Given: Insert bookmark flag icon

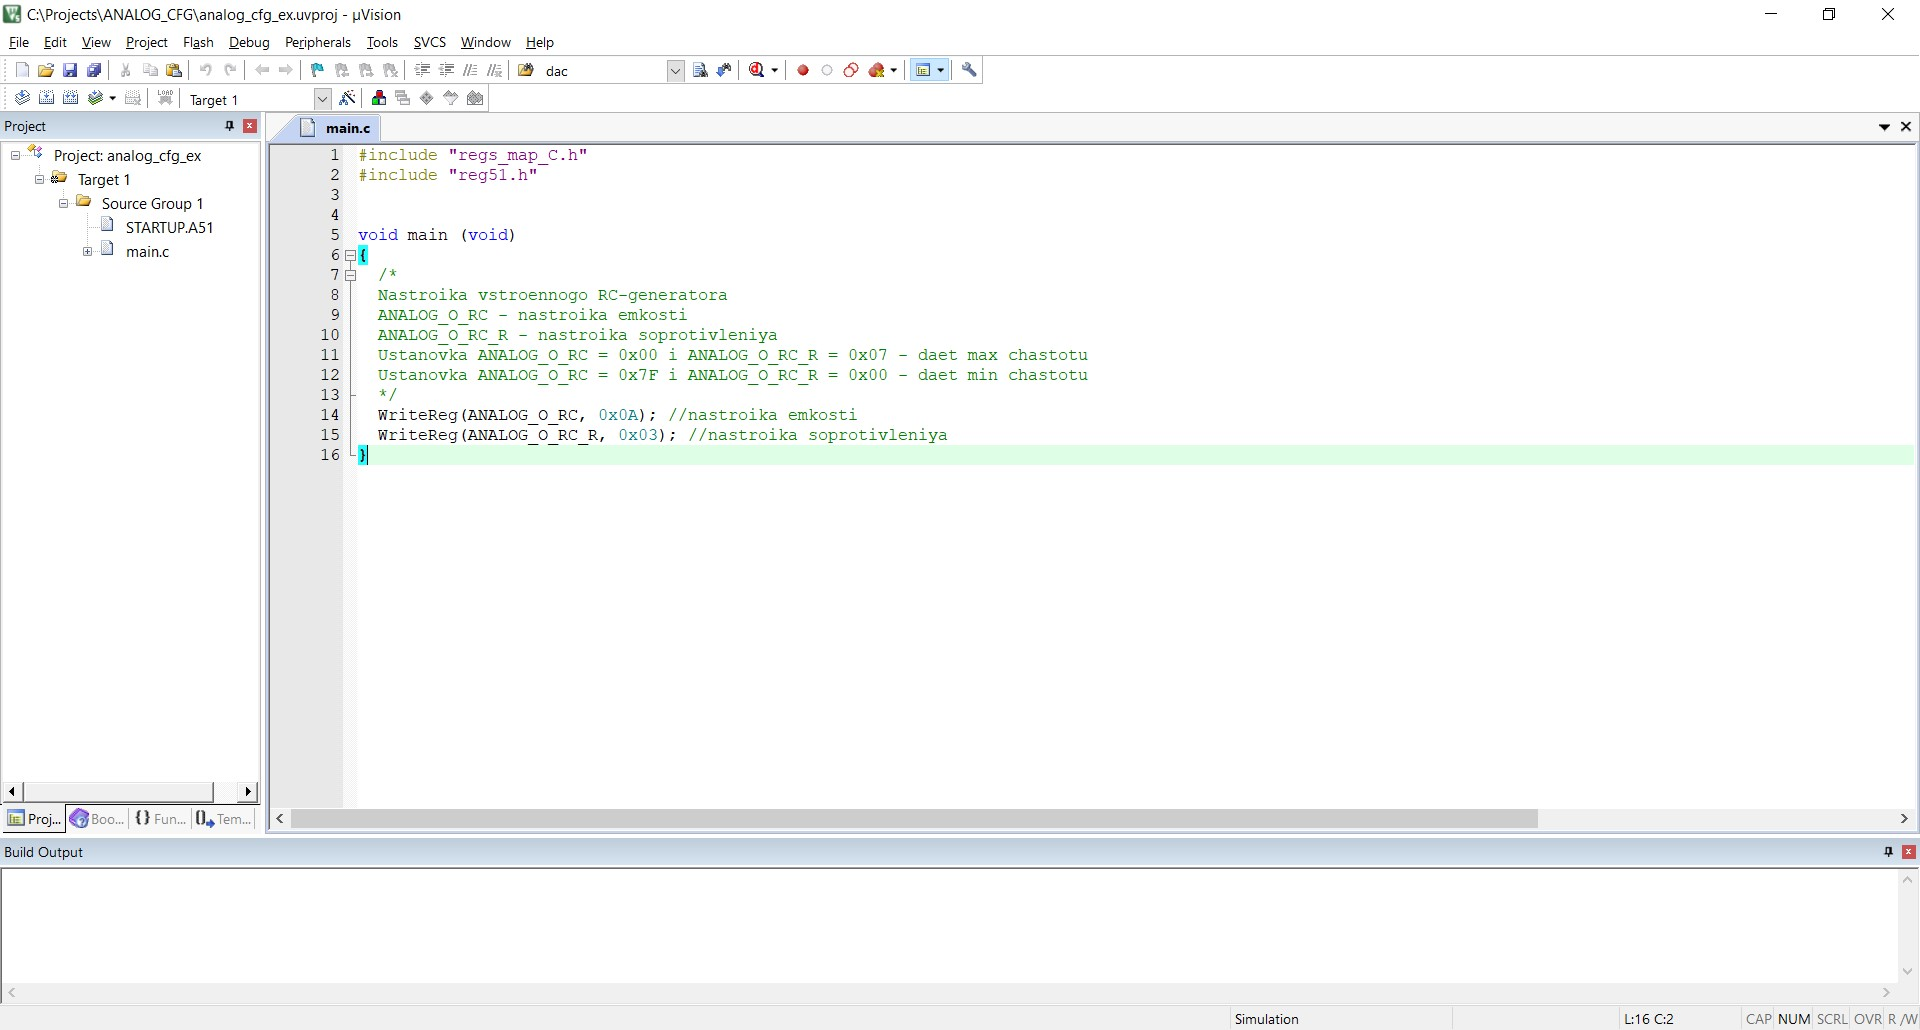Looking at the screenshot, I should (x=318, y=70).
